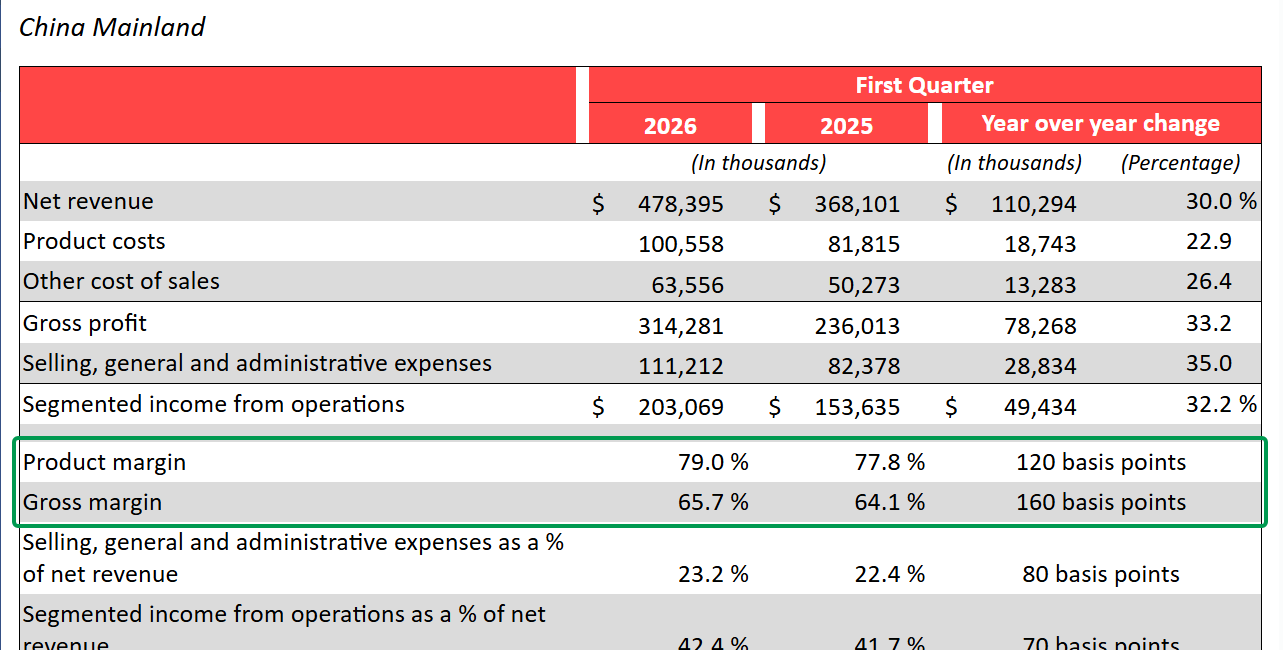This screenshot has height=650, width=1283.
Task: Click the Product costs change 18,743
Action: 1040,244
